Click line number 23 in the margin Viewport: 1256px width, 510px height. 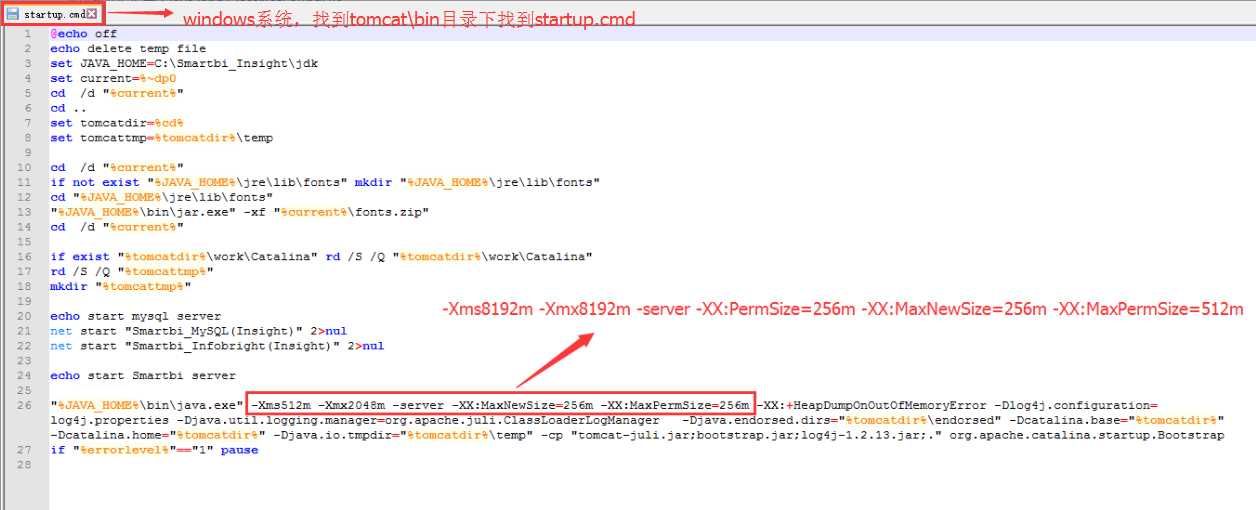tap(26, 360)
